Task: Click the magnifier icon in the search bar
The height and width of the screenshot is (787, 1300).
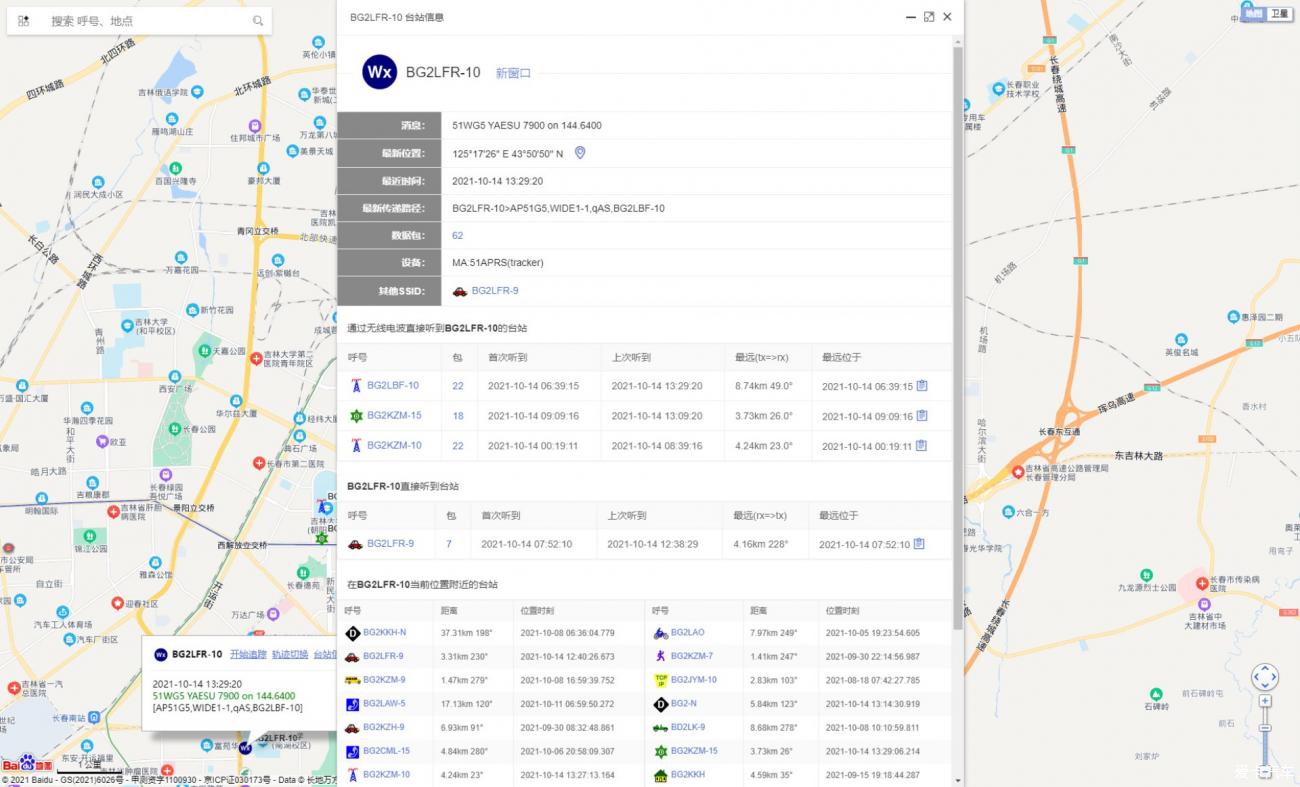Action: click(x=258, y=20)
